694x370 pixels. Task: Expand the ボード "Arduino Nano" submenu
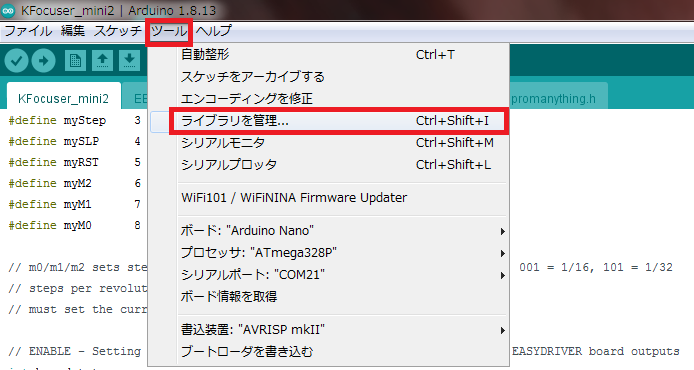[341, 231]
